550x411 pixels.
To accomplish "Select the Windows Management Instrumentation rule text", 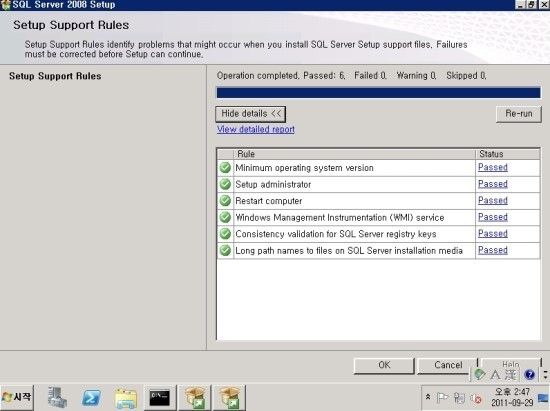I will [340, 218].
